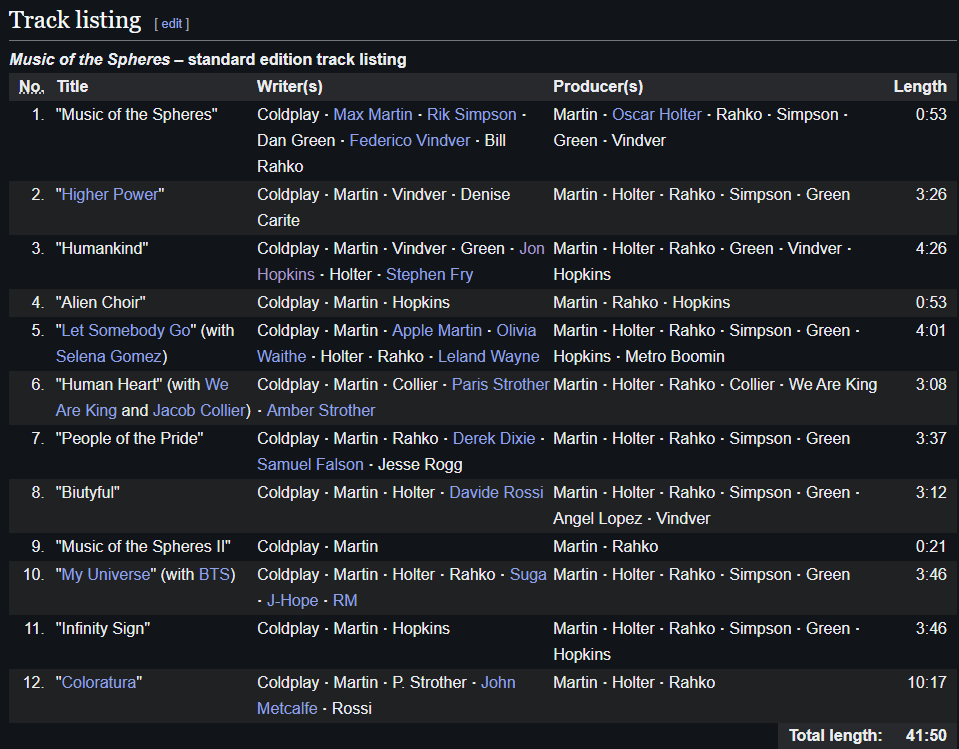The height and width of the screenshot is (749, 959).
Task: Click the Paris Strother link
Action: [x=500, y=385]
